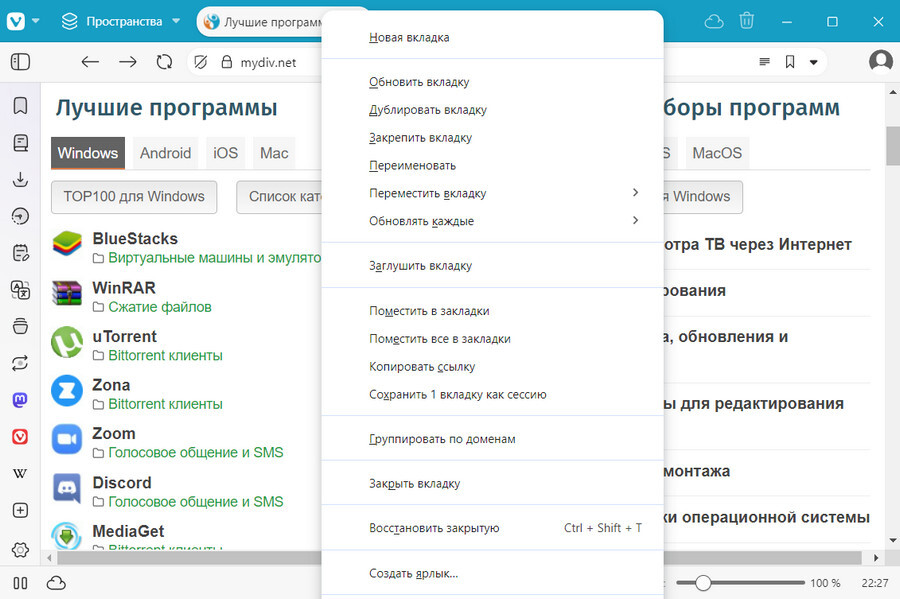
Task: Open closed tabs trash icon
Action: pyautogui.click(x=746, y=21)
